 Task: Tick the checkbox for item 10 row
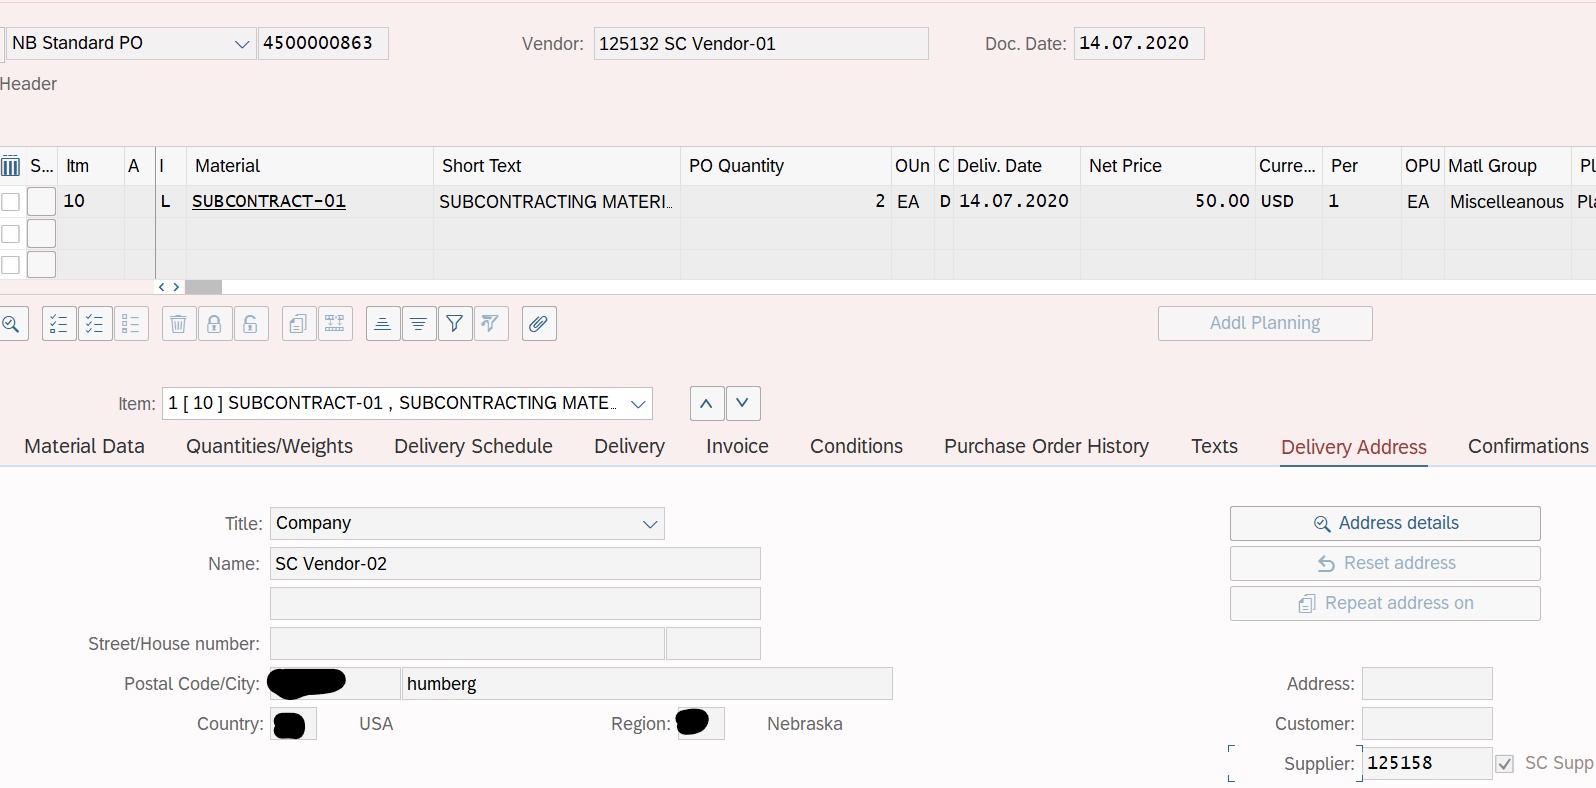pyautogui.click(x=11, y=202)
